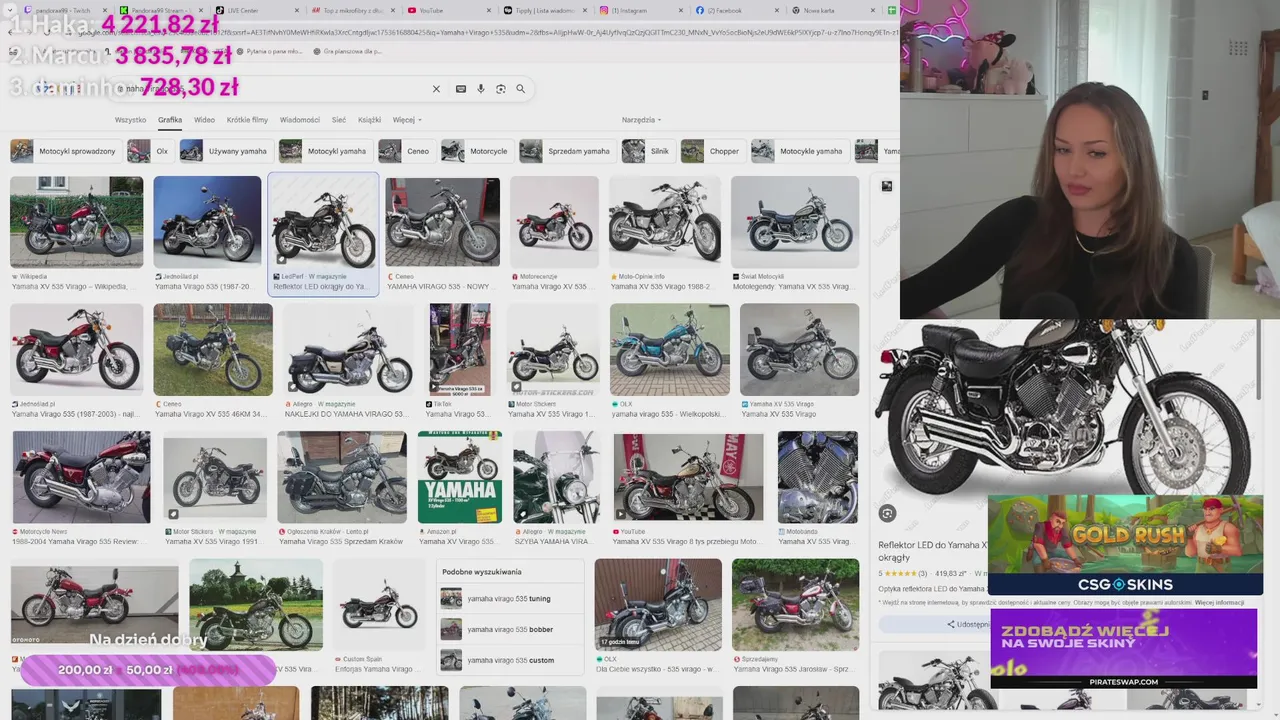Expand the Więcej dropdown in search filters
The height and width of the screenshot is (720, 1280).
tap(405, 120)
